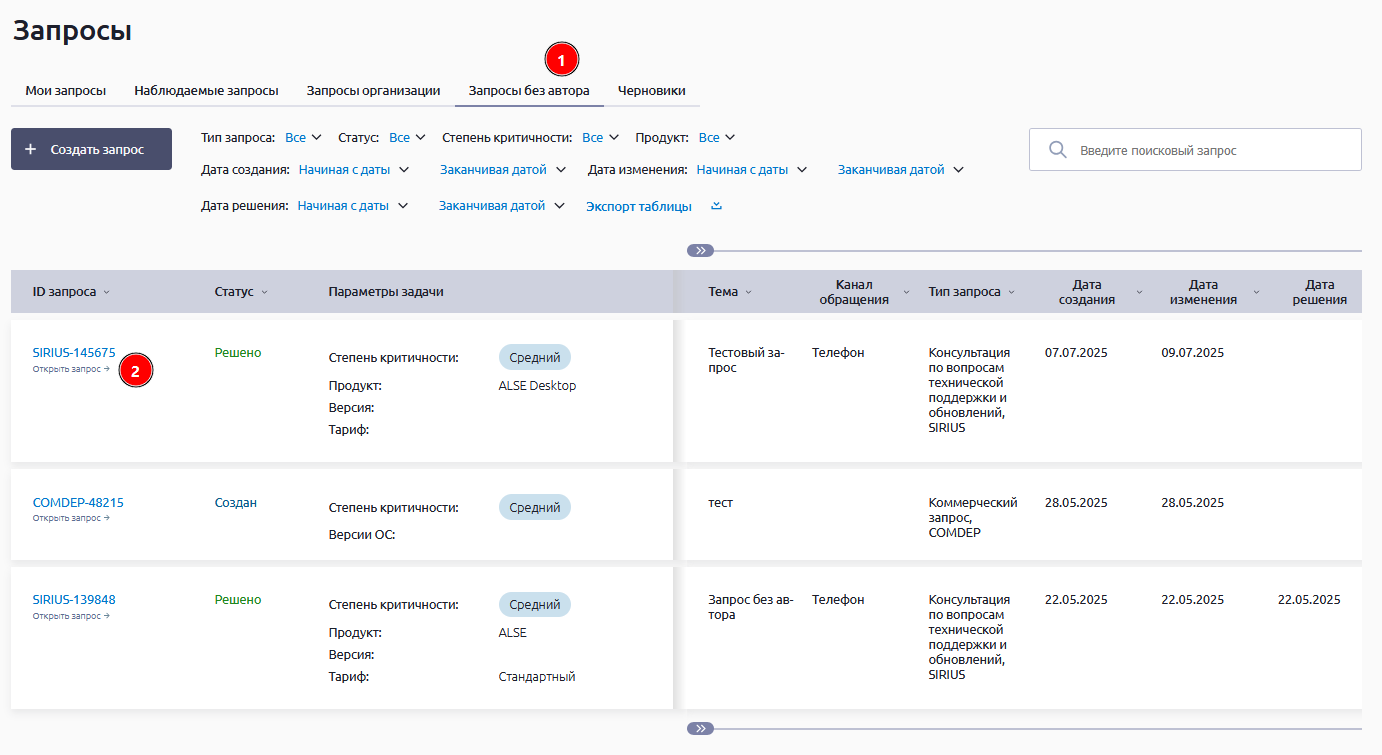This screenshot has height=755, width=1382.
Task: Sort by Тема column arrow
Action: [748, 292]
